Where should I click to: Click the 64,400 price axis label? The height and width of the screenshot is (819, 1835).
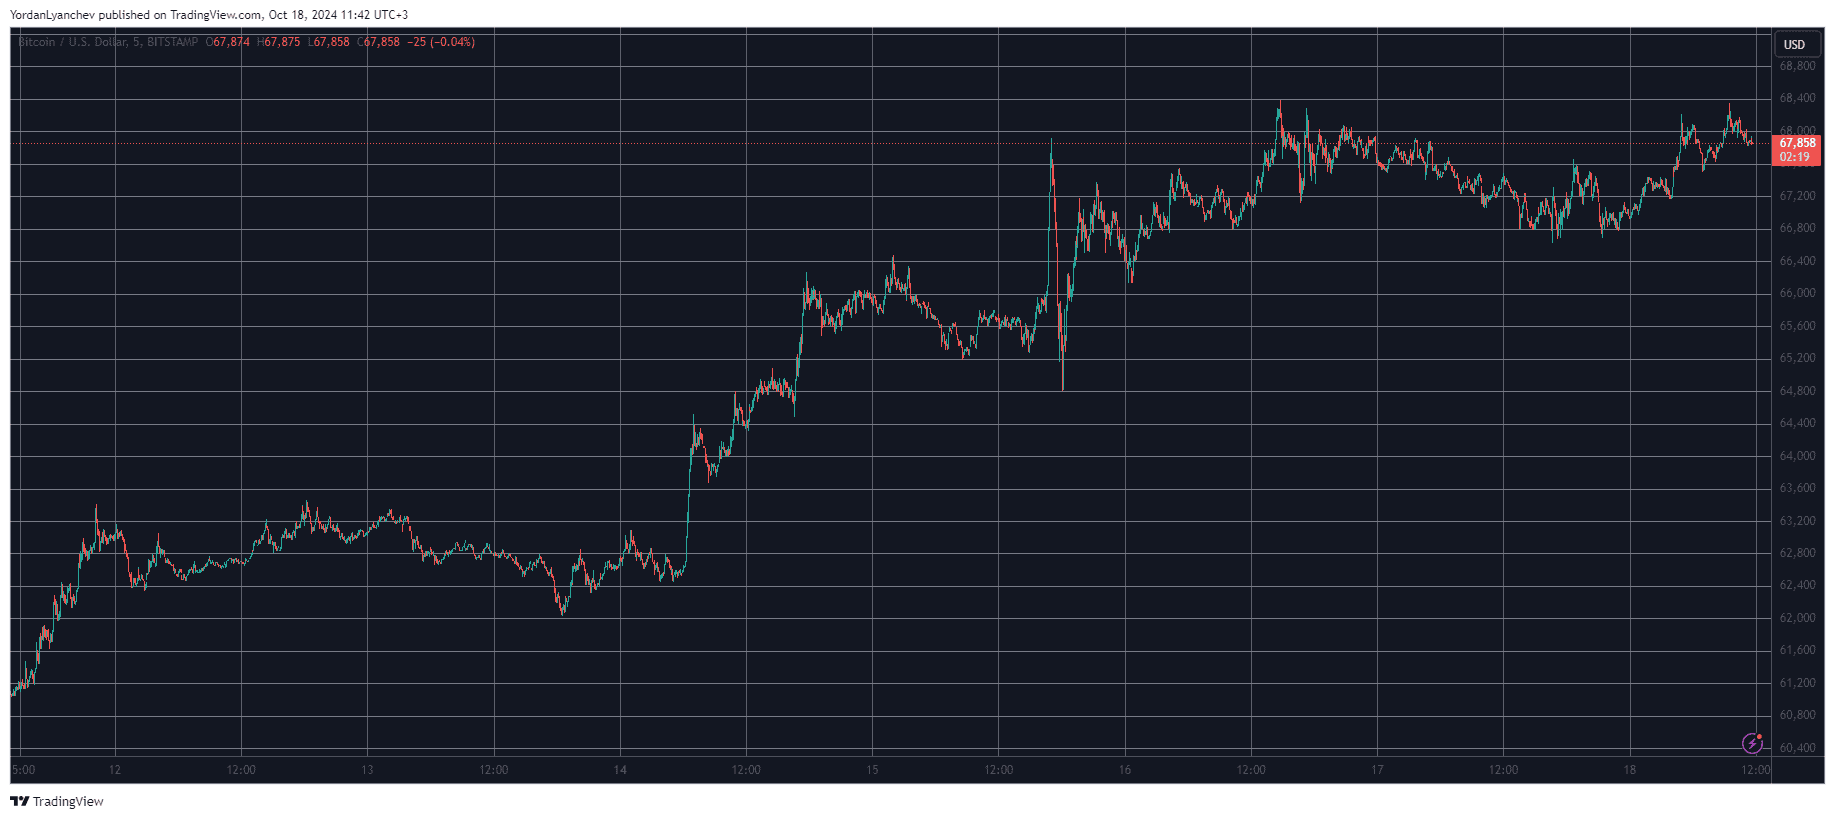click(x=1797, y=423)
